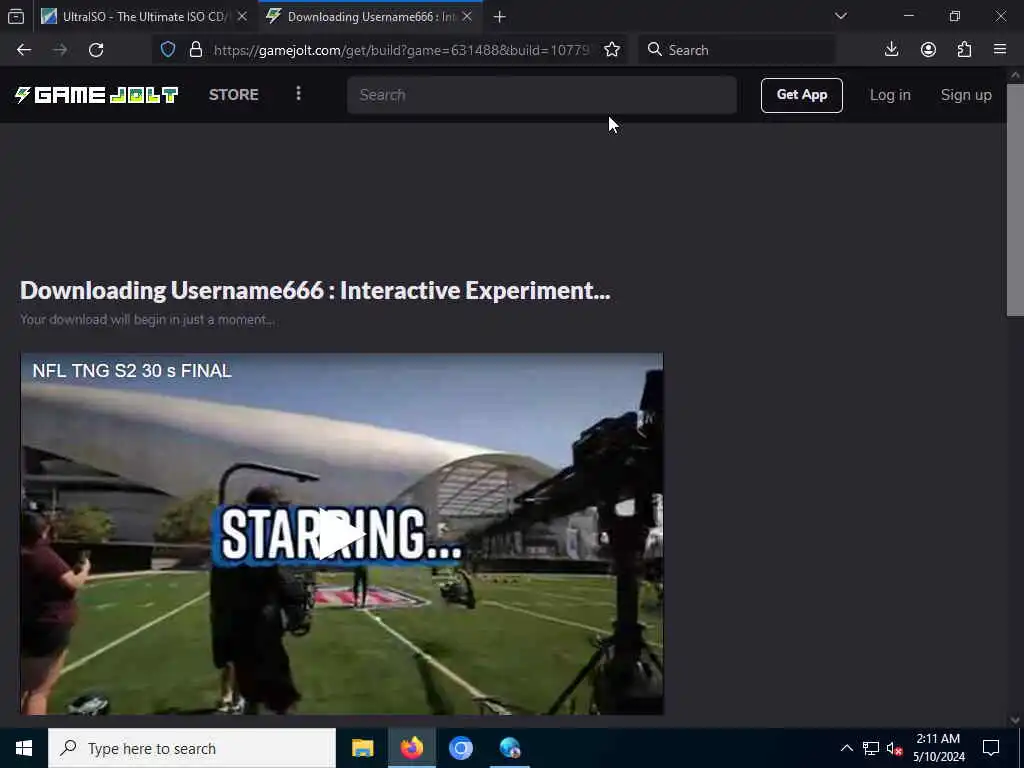Close the Downloading Username666 tab
The height and width of the screenshot is (768, 1024).
(x=467, y=17)
